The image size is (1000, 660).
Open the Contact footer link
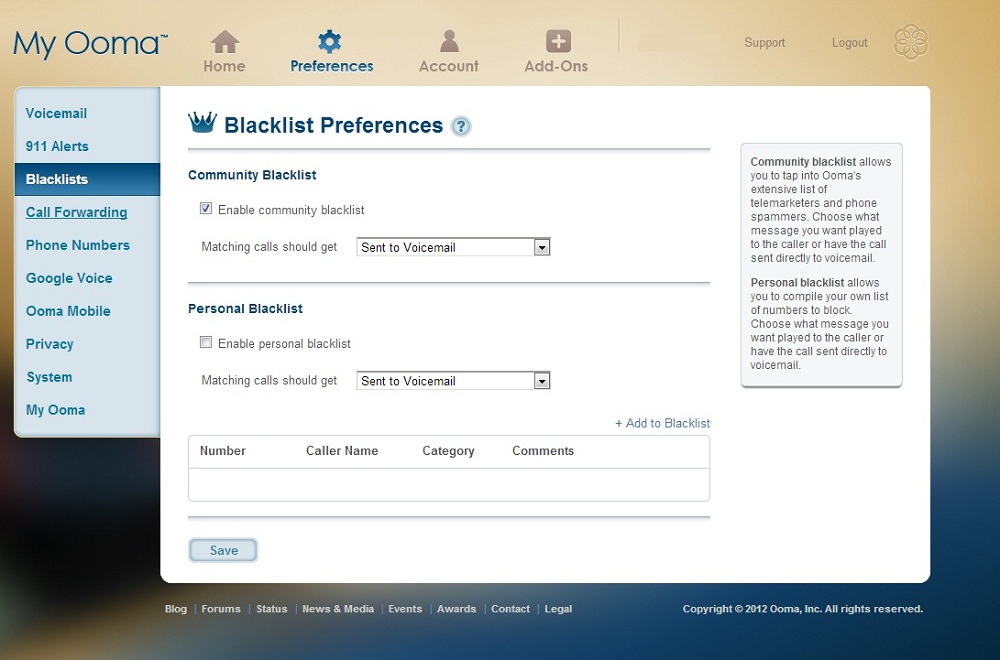pos(510,609)
